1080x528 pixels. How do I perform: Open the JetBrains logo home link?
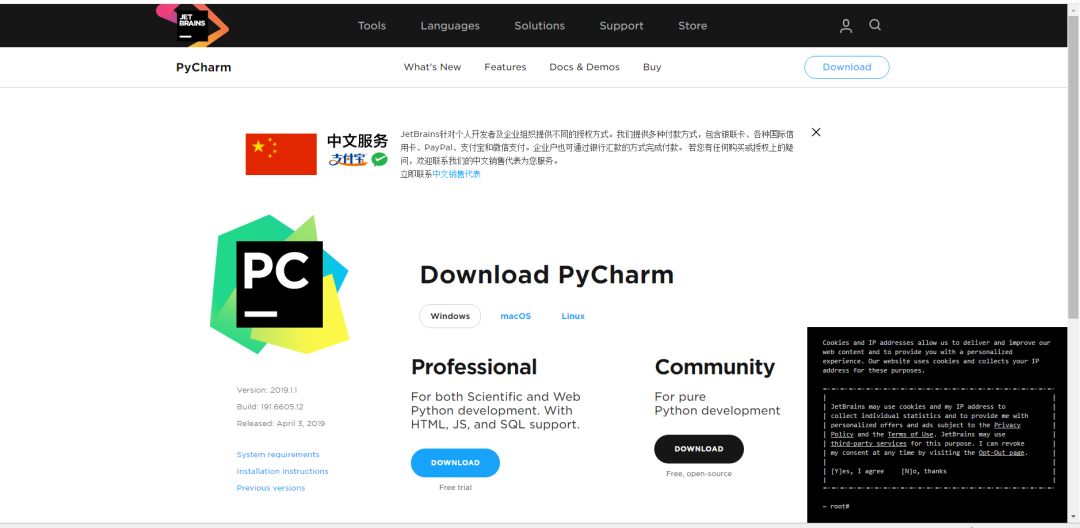click(x=192, y=25)
